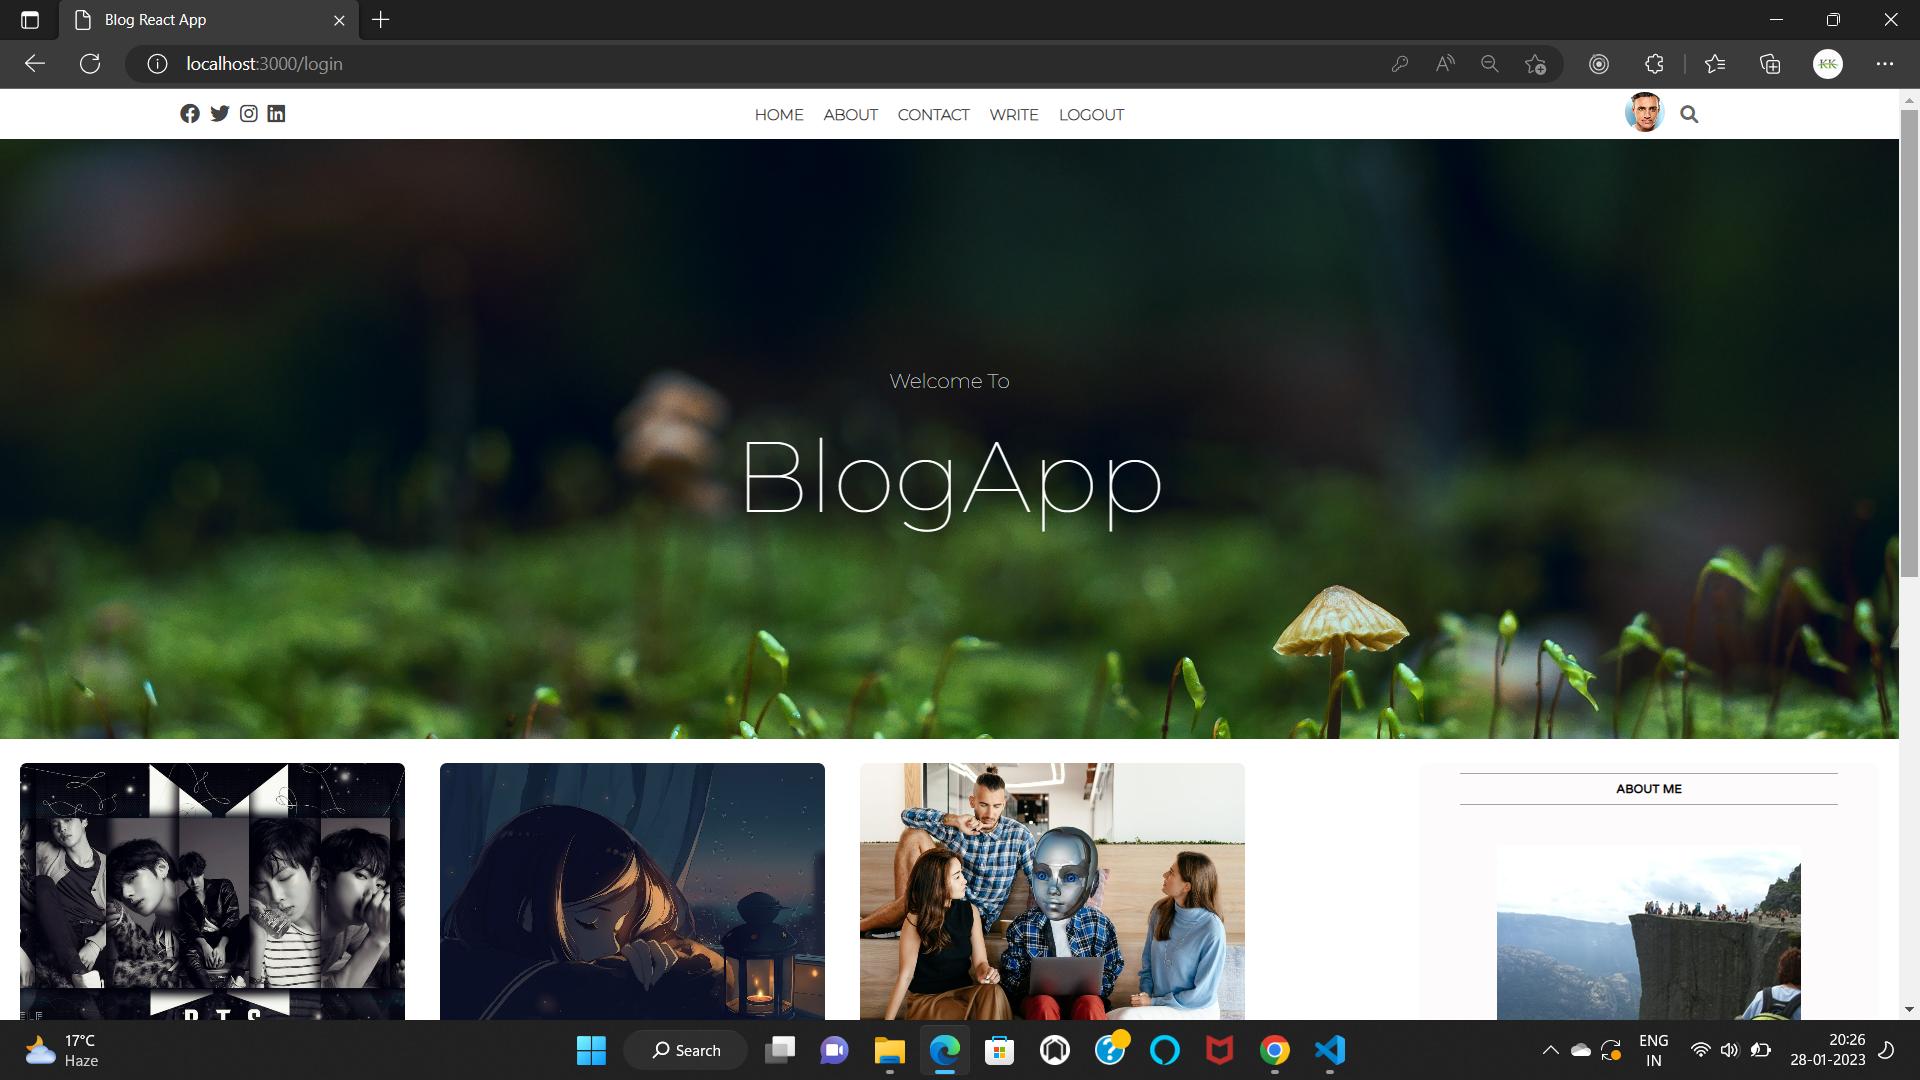Toggle Read Aloud in the address bar
Viewport: 1920px width, 1080px height.
coord(1444,63)
